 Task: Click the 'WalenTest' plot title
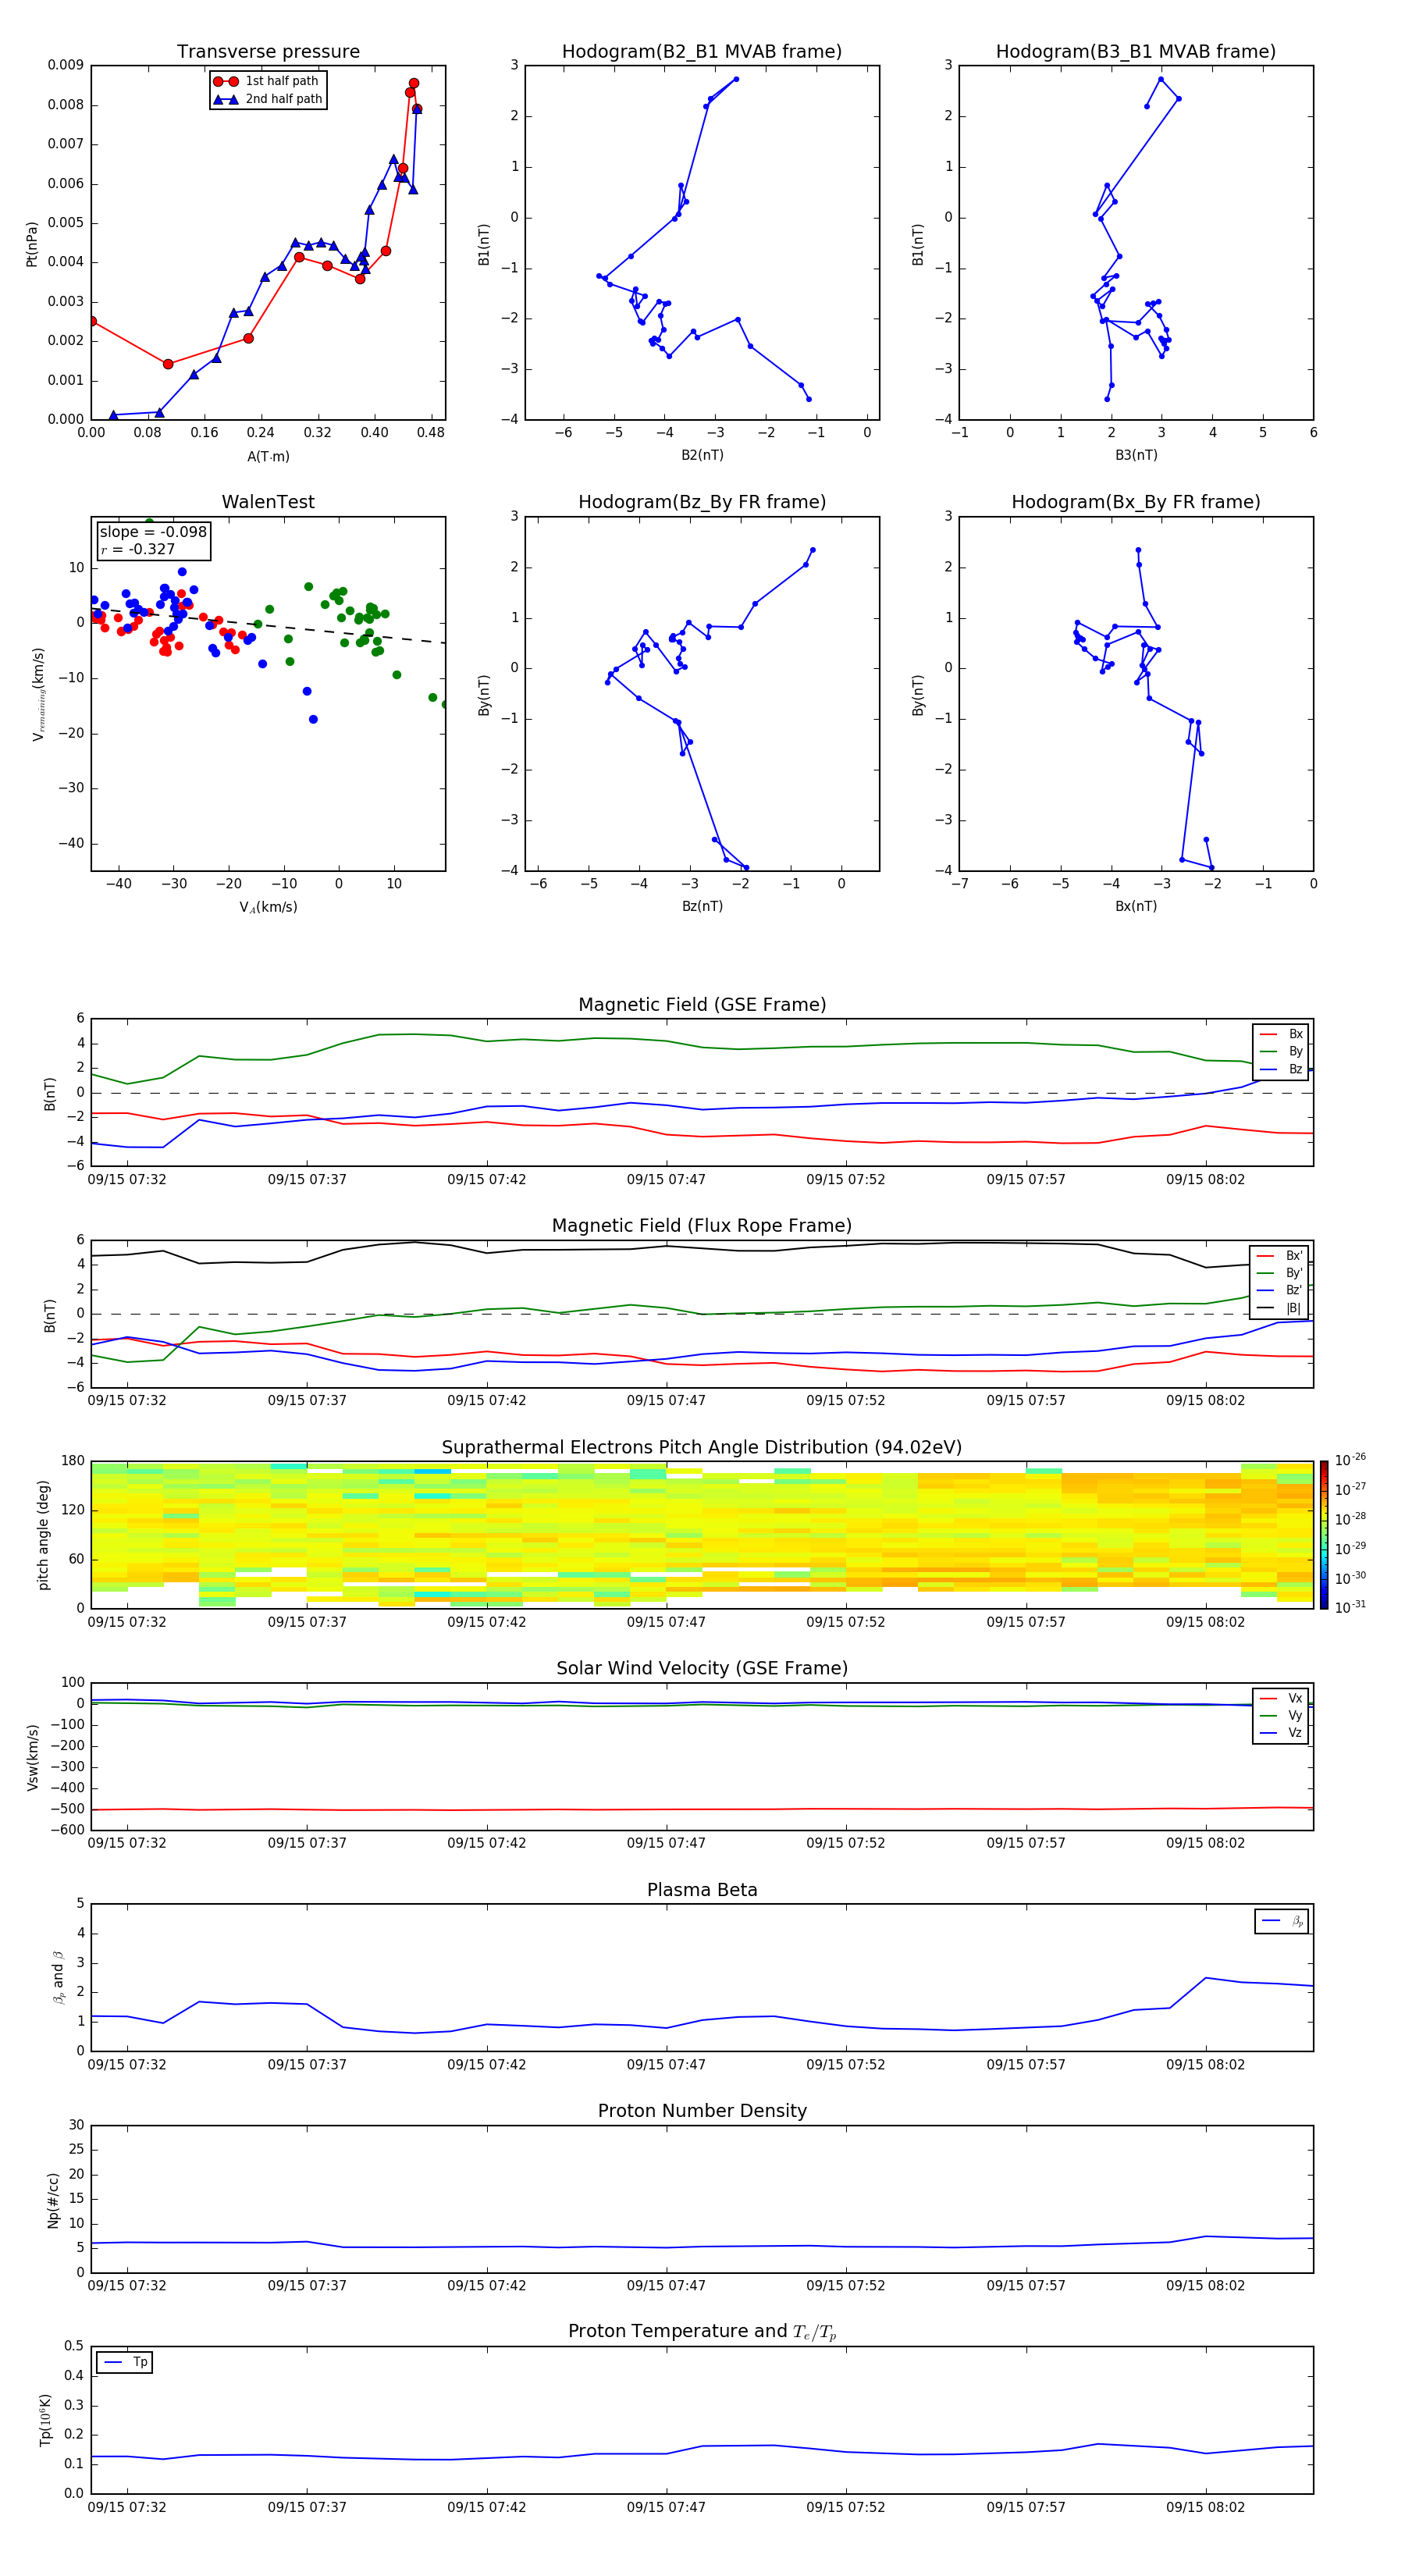268,502
